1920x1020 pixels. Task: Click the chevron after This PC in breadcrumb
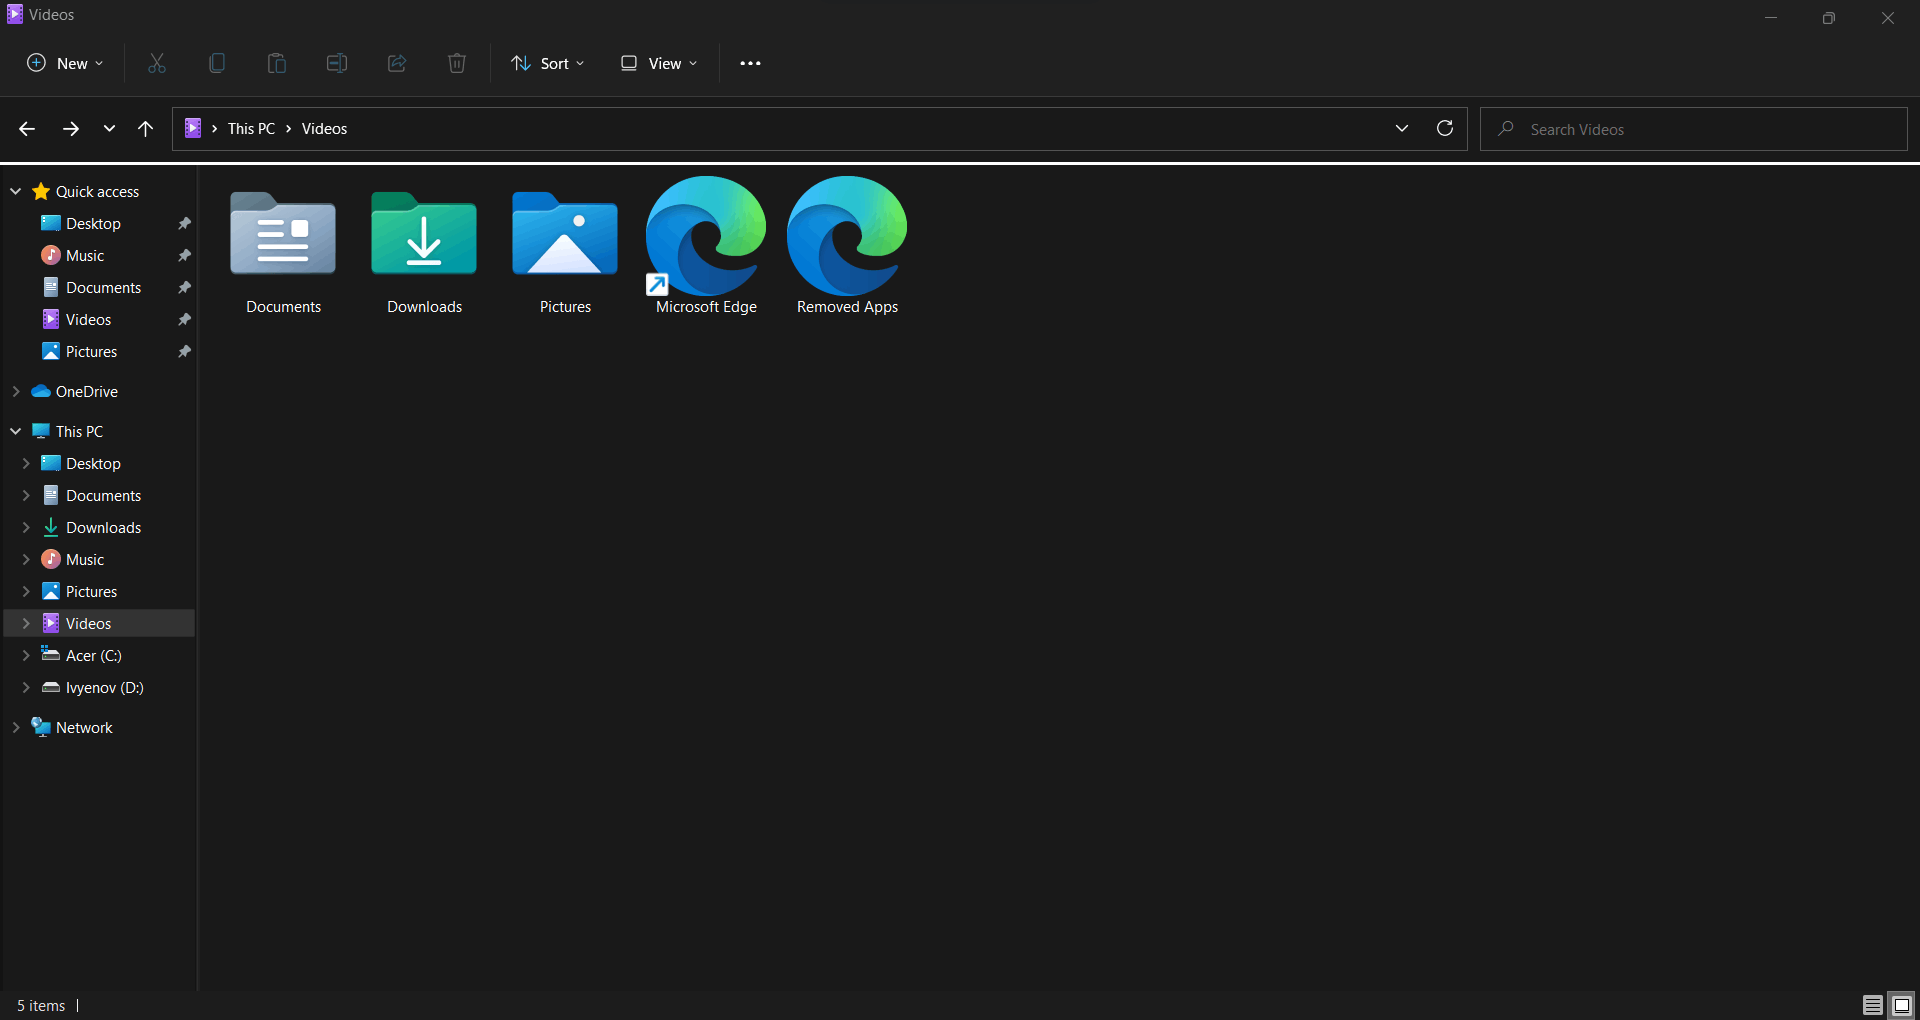pyautogui.click(x=289, y=129)
